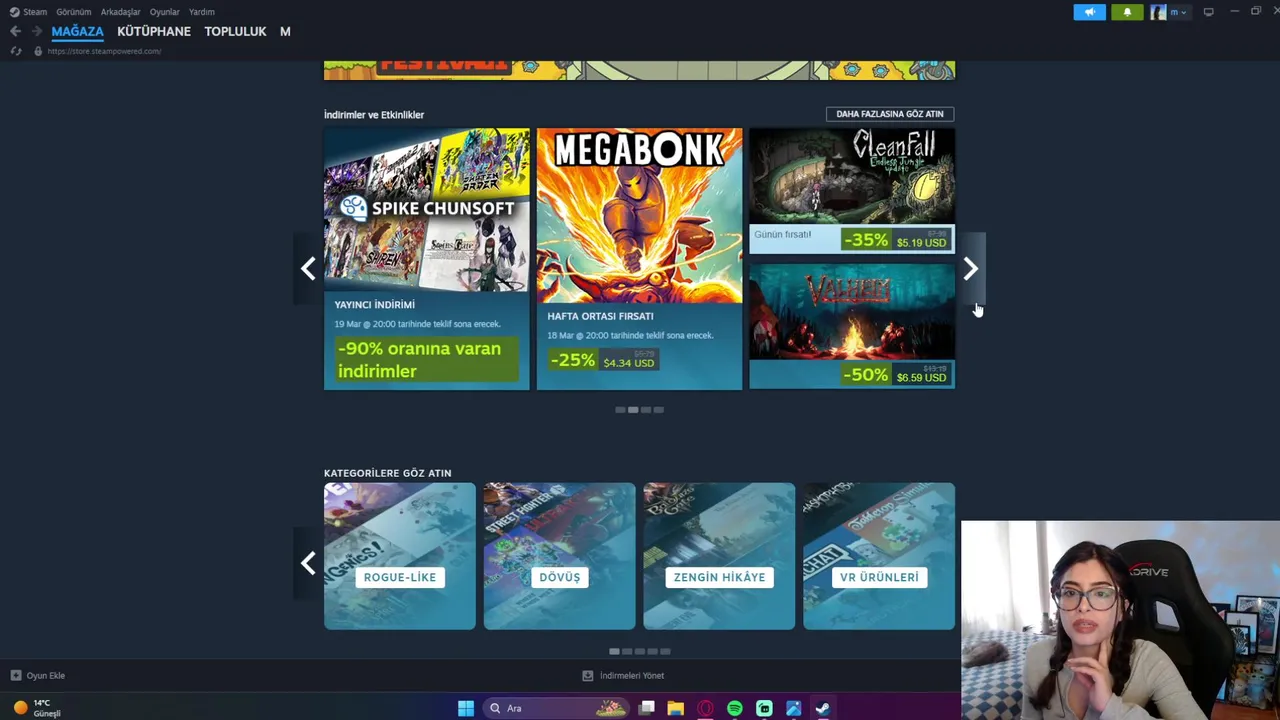This screenshot has height=720, width=1280.
Task: Show next deals with right arrow
Action: click(970, 268)
